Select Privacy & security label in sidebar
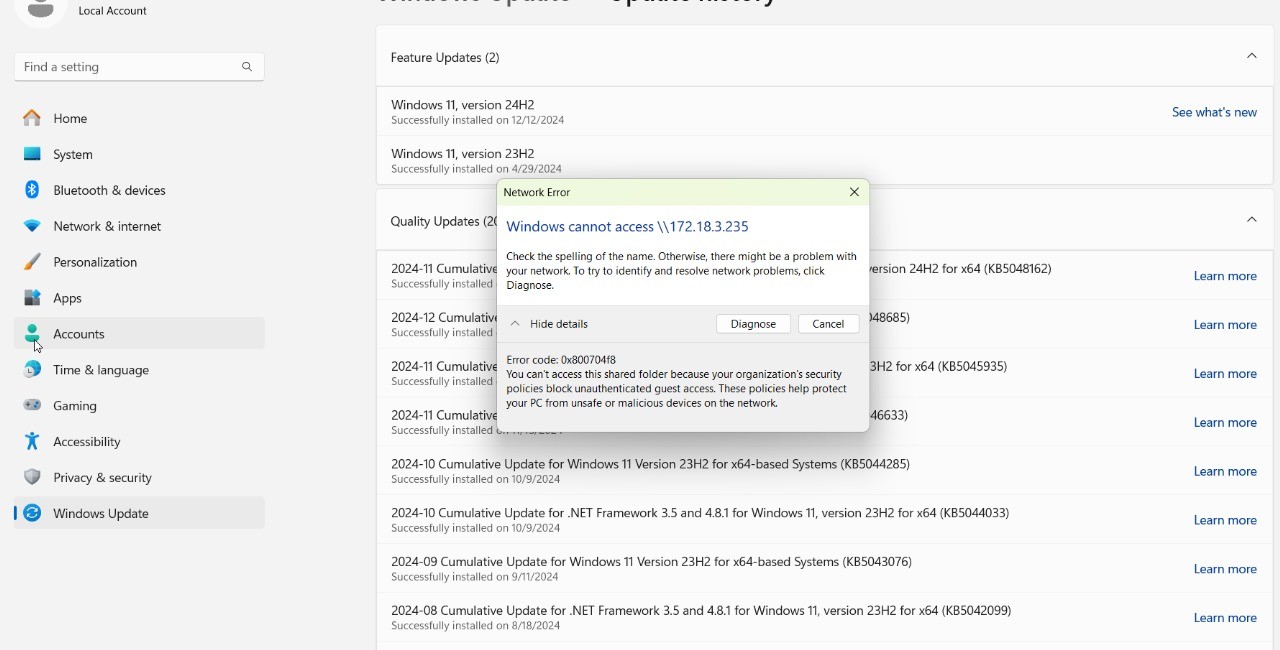 click(x=103, y=478)
